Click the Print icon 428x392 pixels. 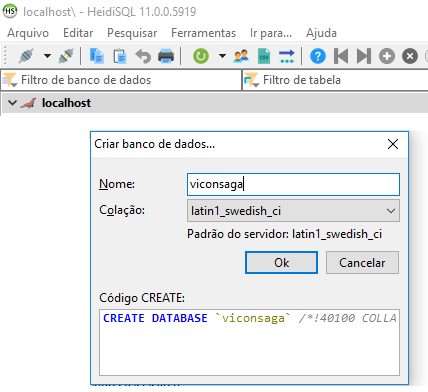pos(166,56)
